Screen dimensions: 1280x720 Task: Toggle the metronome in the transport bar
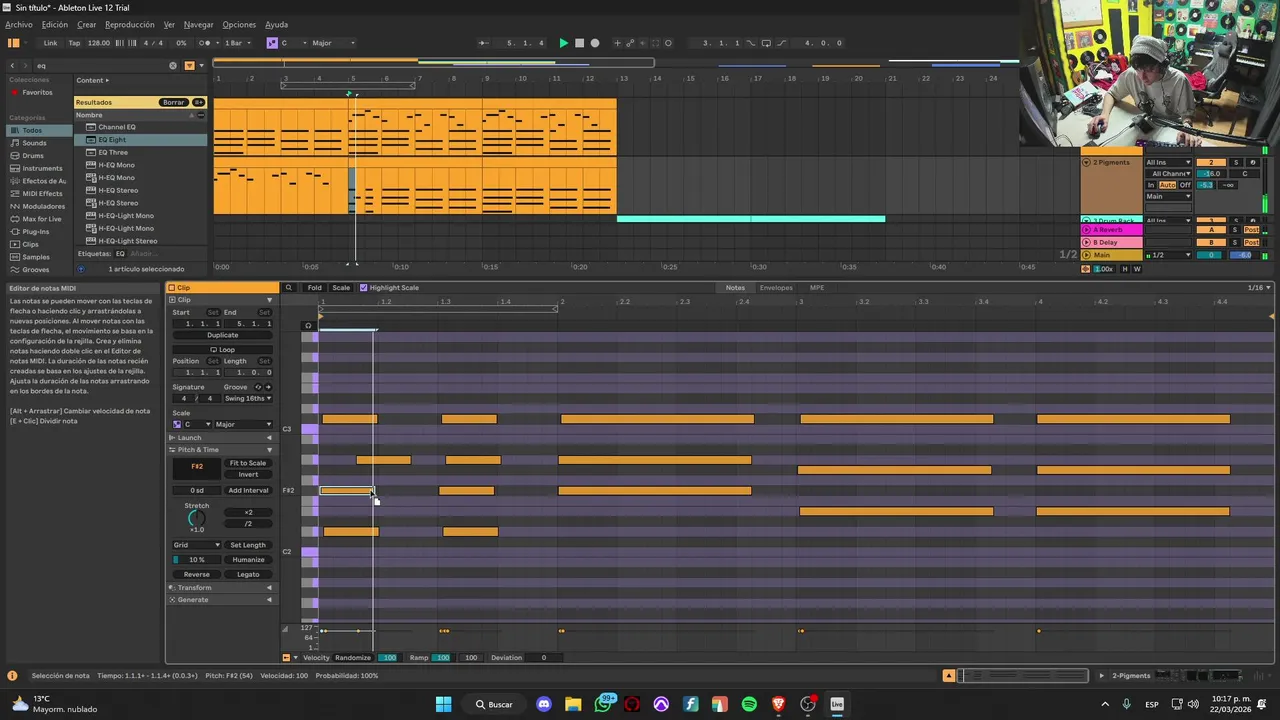point(207,43)
